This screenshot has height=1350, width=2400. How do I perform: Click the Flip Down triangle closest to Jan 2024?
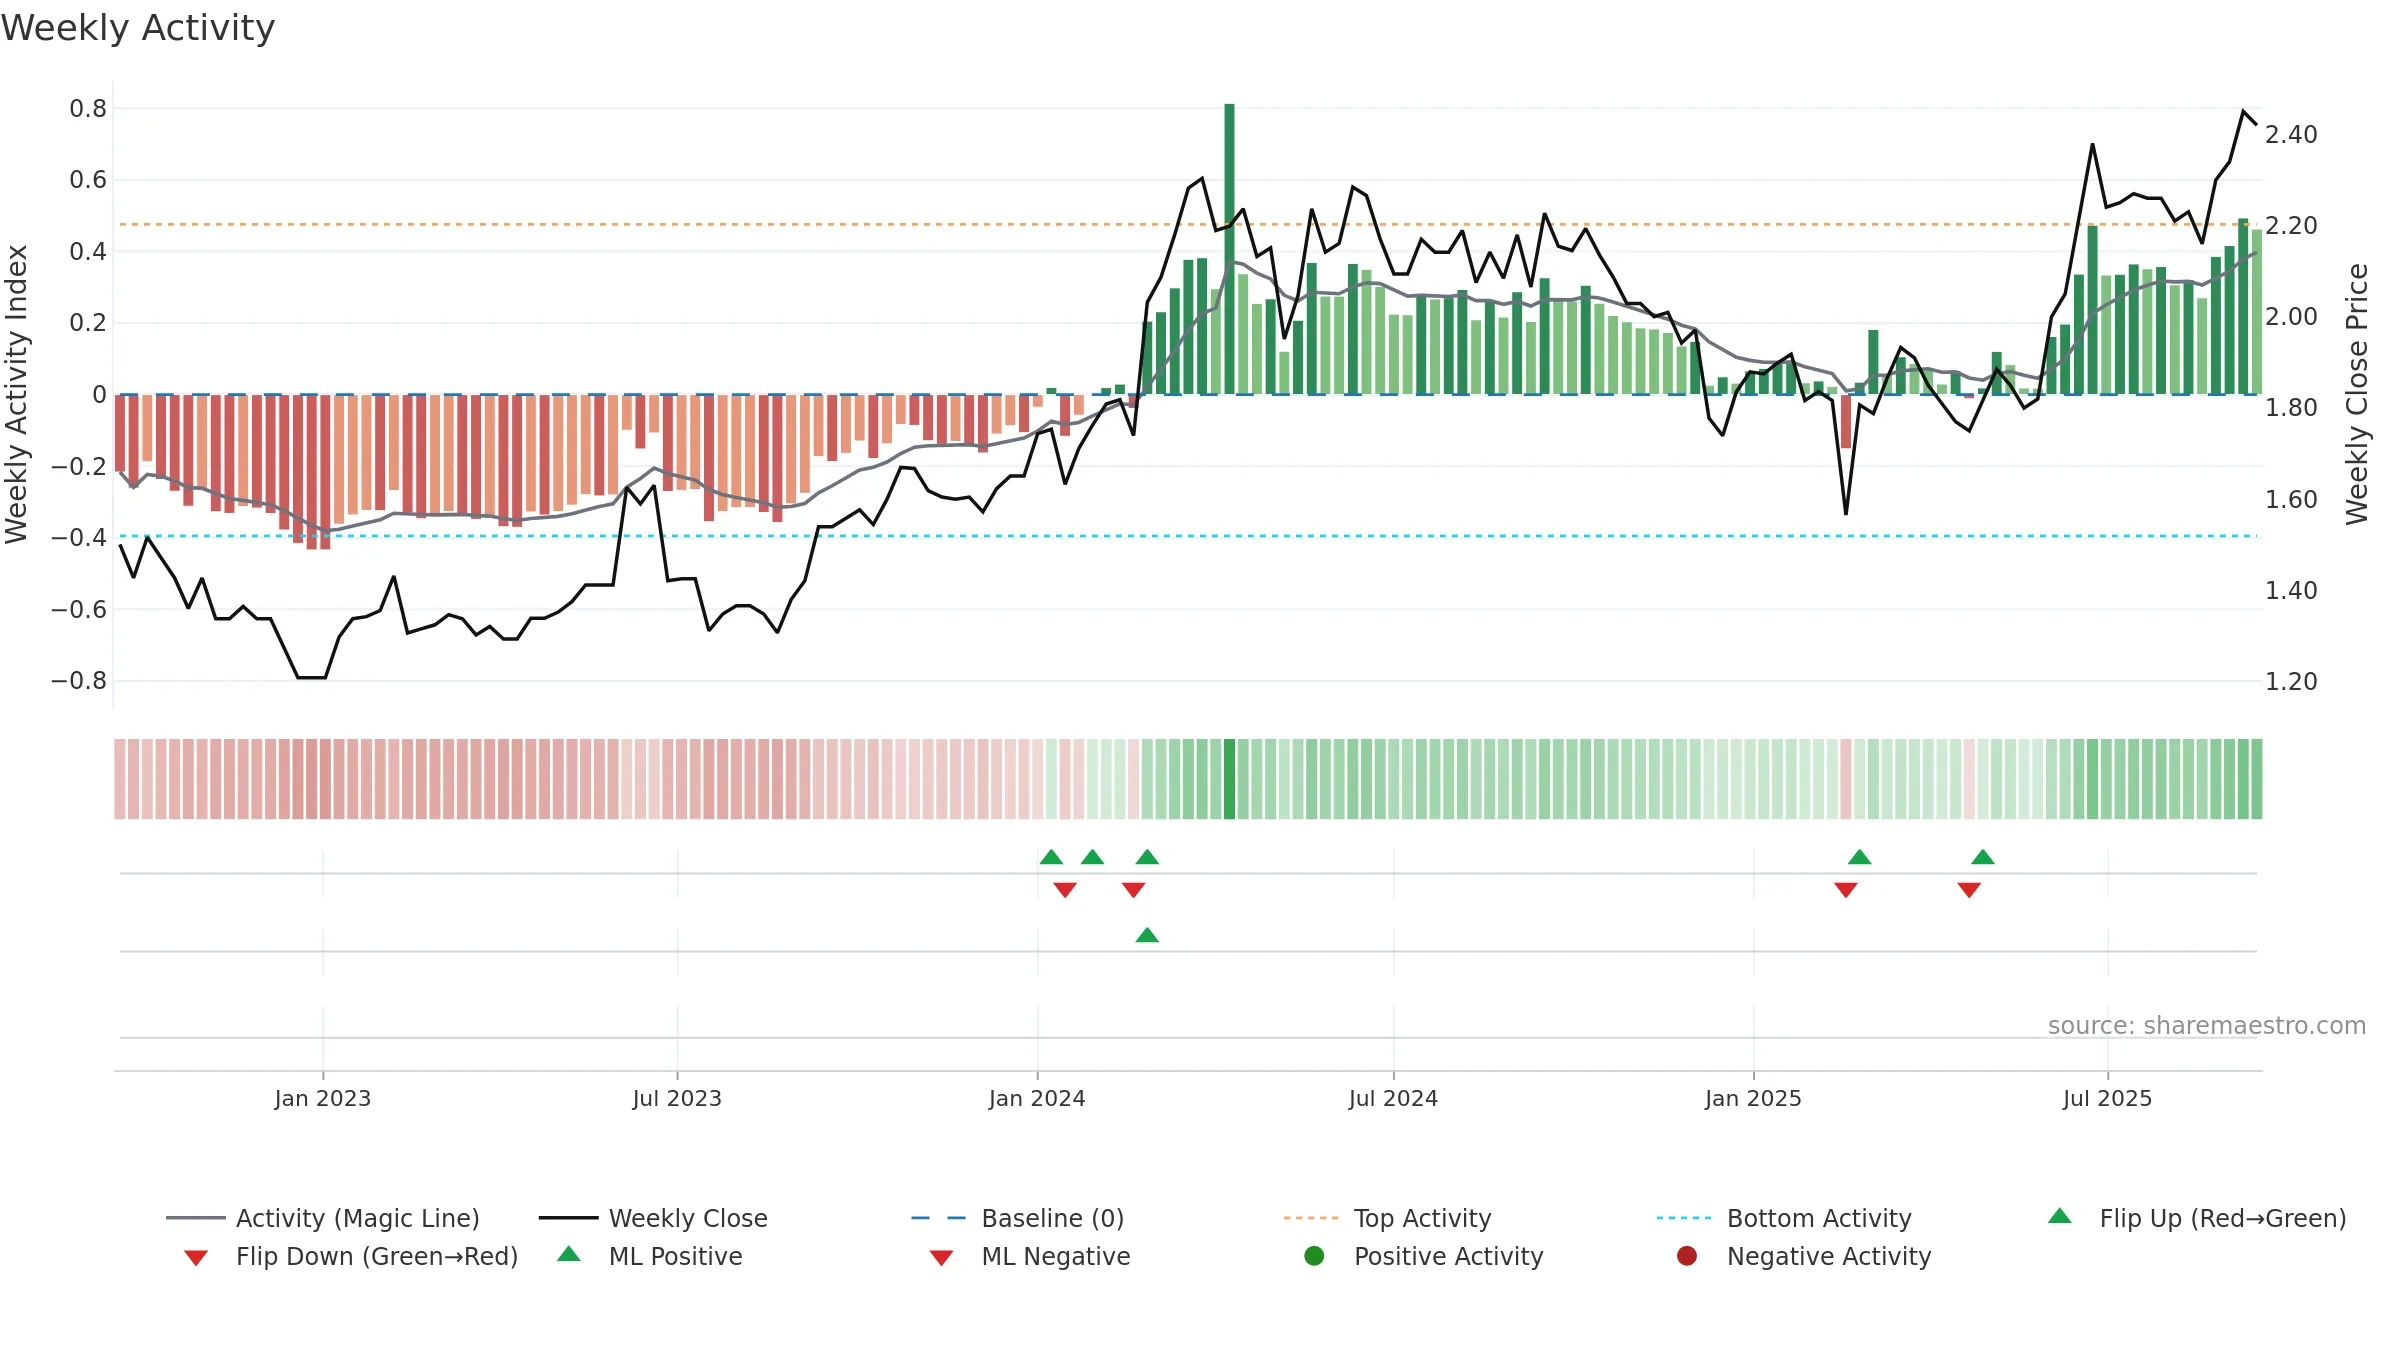[1065, 890]
